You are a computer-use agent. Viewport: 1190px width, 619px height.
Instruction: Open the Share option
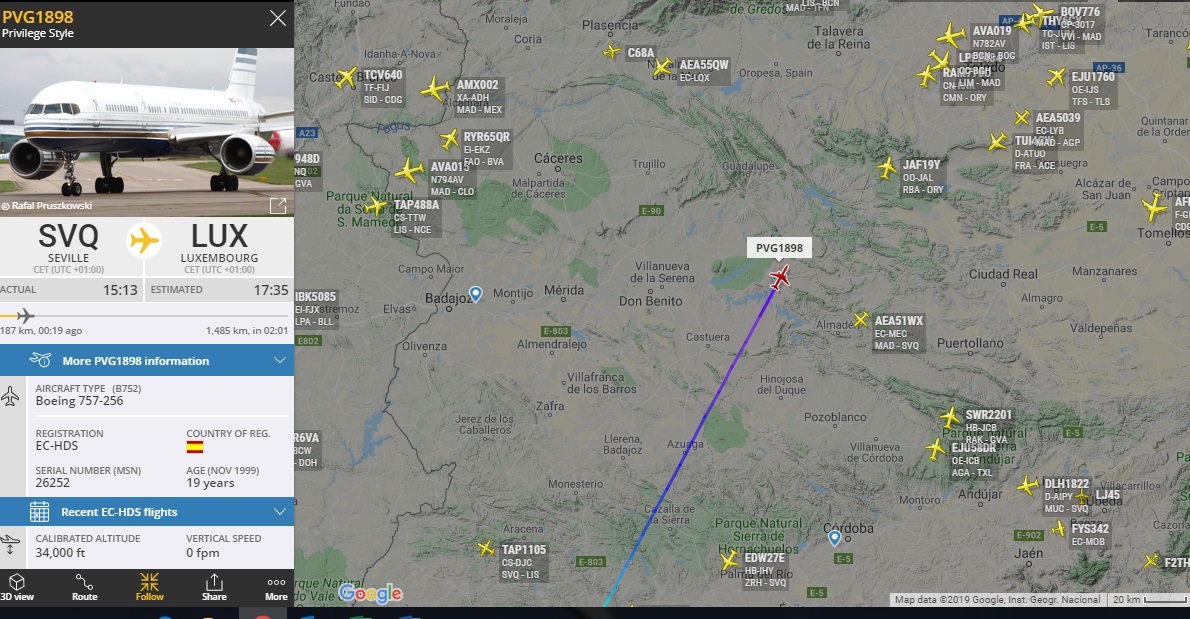pos(214,587)
